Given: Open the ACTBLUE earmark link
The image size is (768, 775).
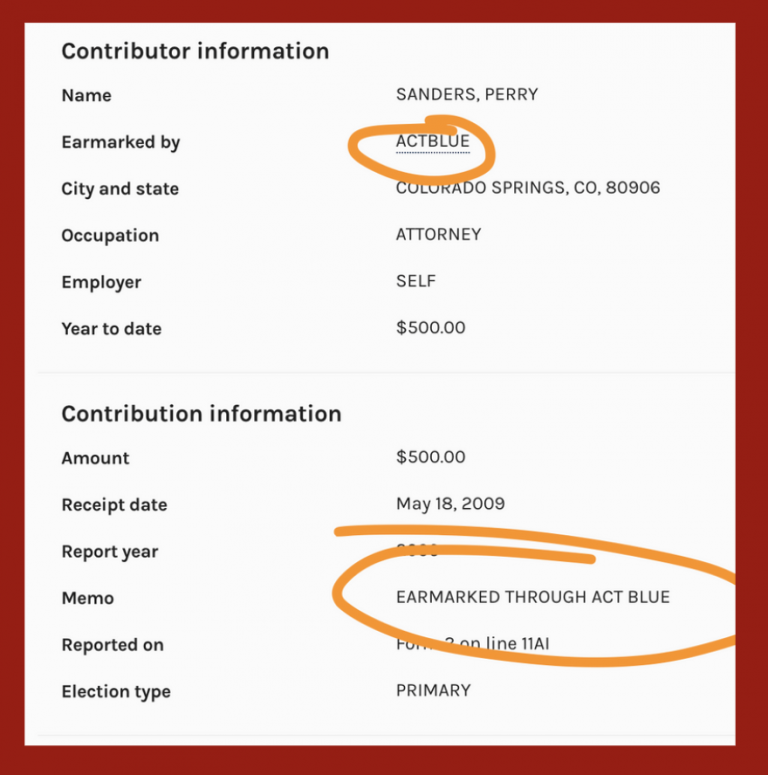Looking at the screenshot, I should click(x=432, y=142).
